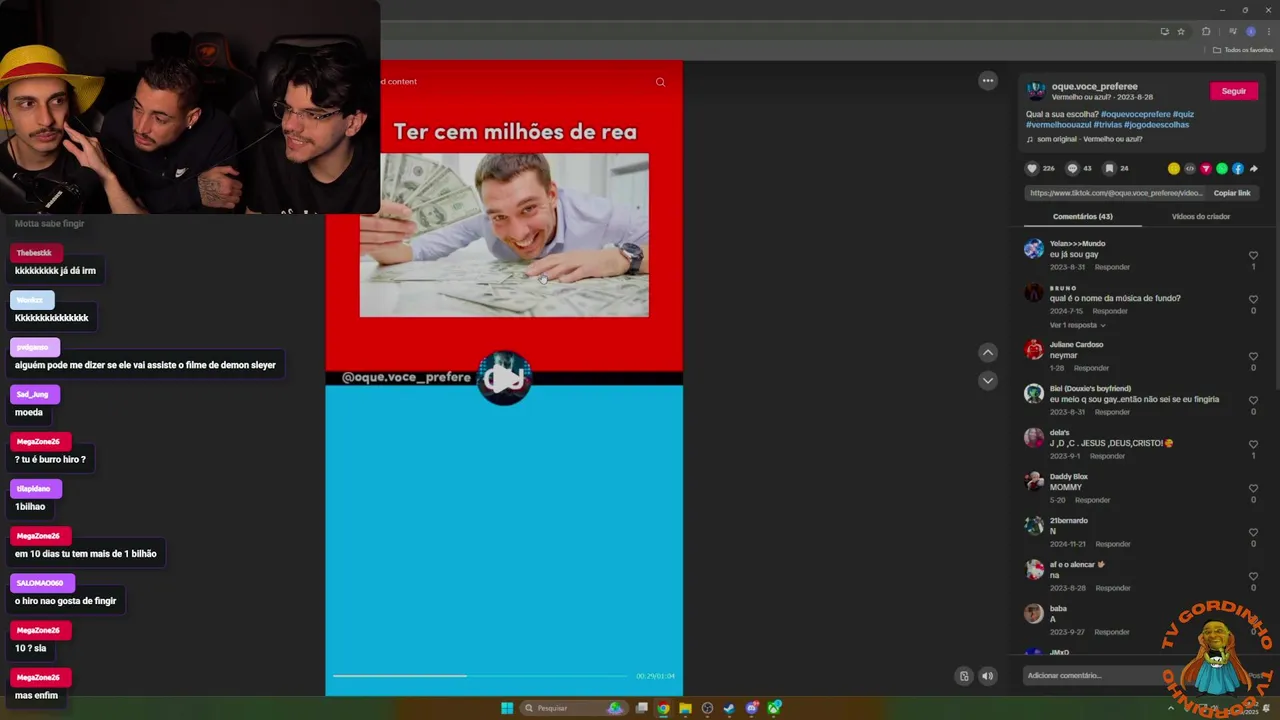The width and height of the screenshot is (1280, 720).
Task: Open the embed code icon
Action: [x=1190, y=168]
